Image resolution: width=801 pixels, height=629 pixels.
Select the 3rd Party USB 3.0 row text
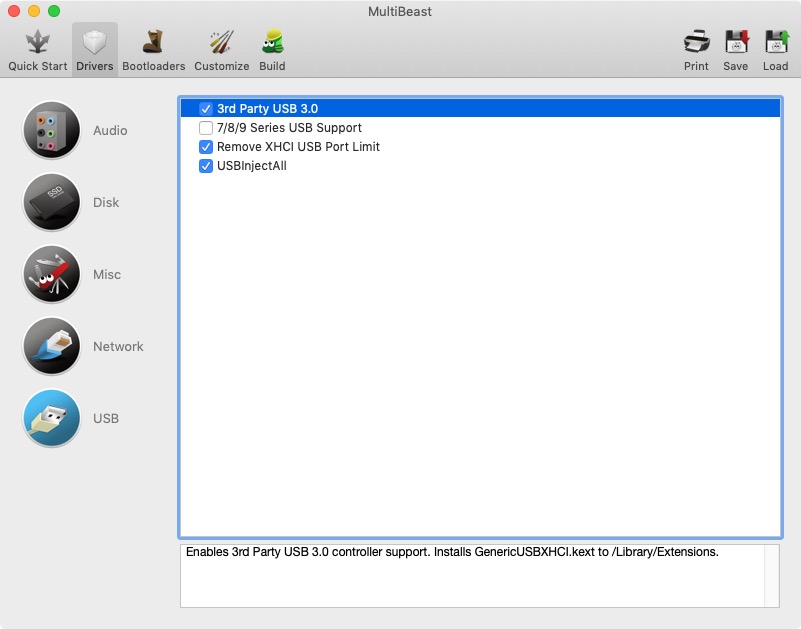click(267, 108)
